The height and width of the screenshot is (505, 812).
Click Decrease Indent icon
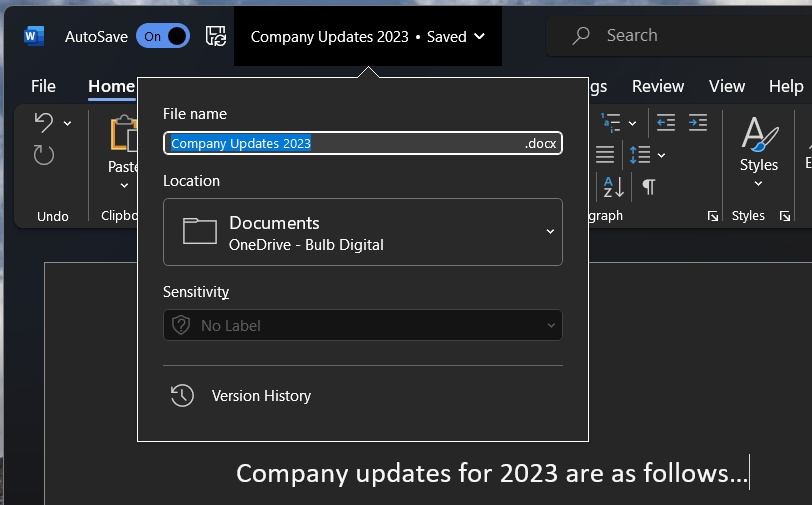tap(666, 123)
